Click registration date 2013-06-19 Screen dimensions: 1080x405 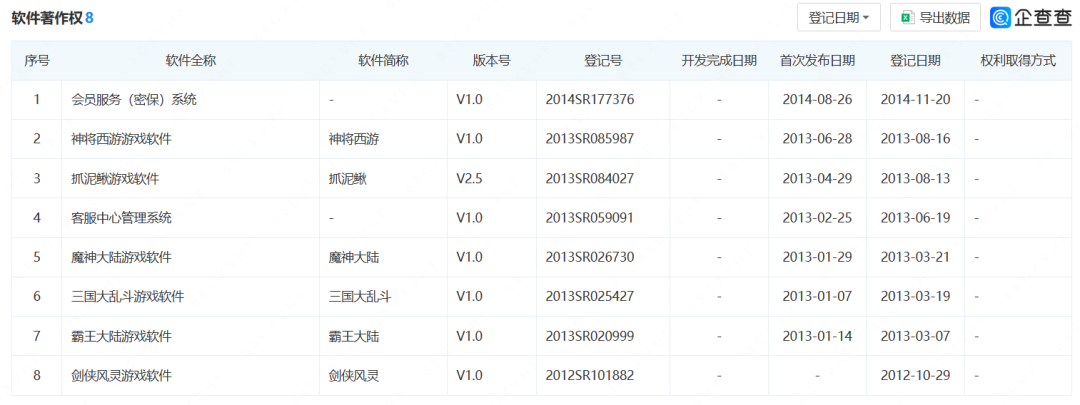pyautogui.click(x=915, y=218)
